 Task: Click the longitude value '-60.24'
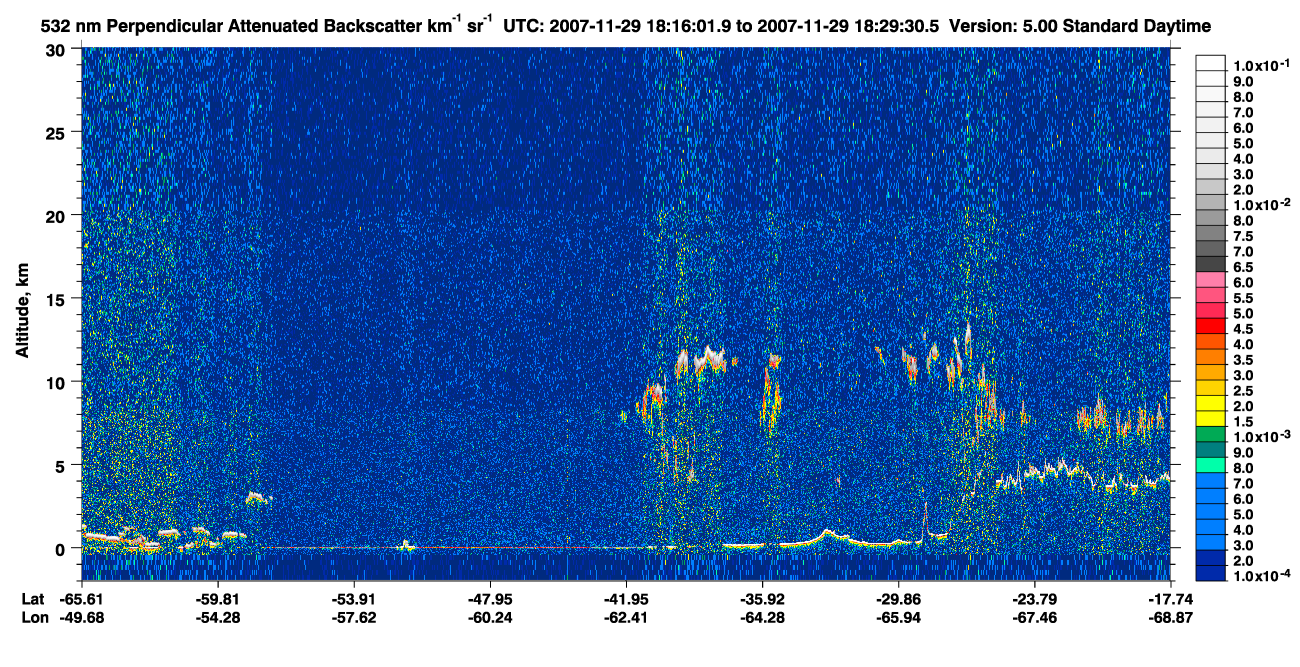click(x=490, y=617)
